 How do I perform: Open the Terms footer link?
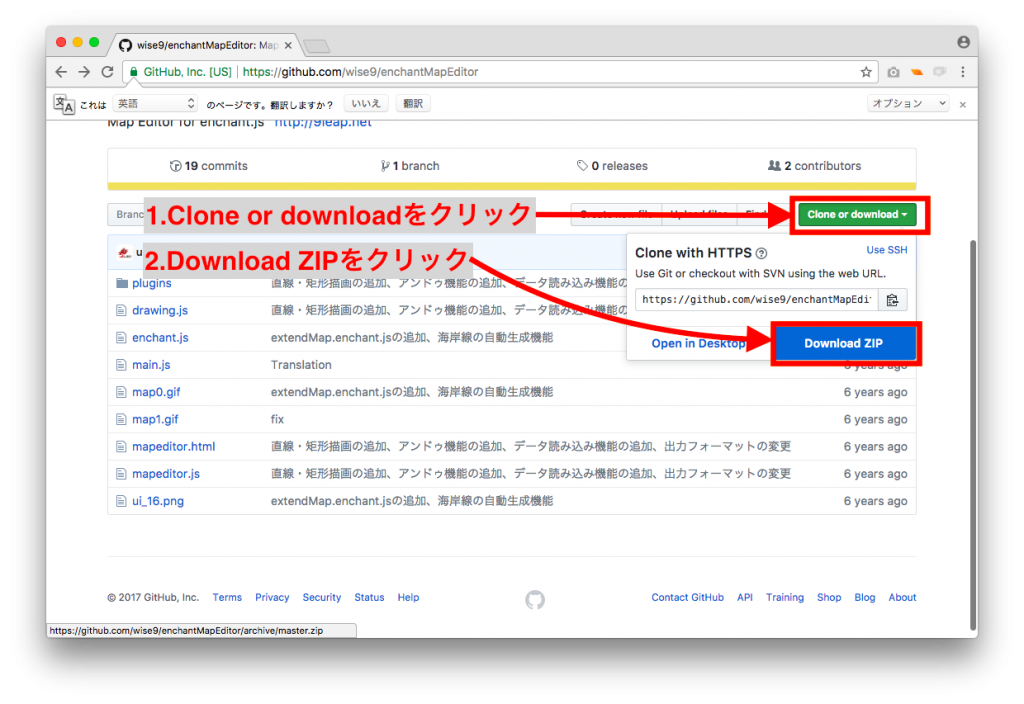tap(227, 598)
